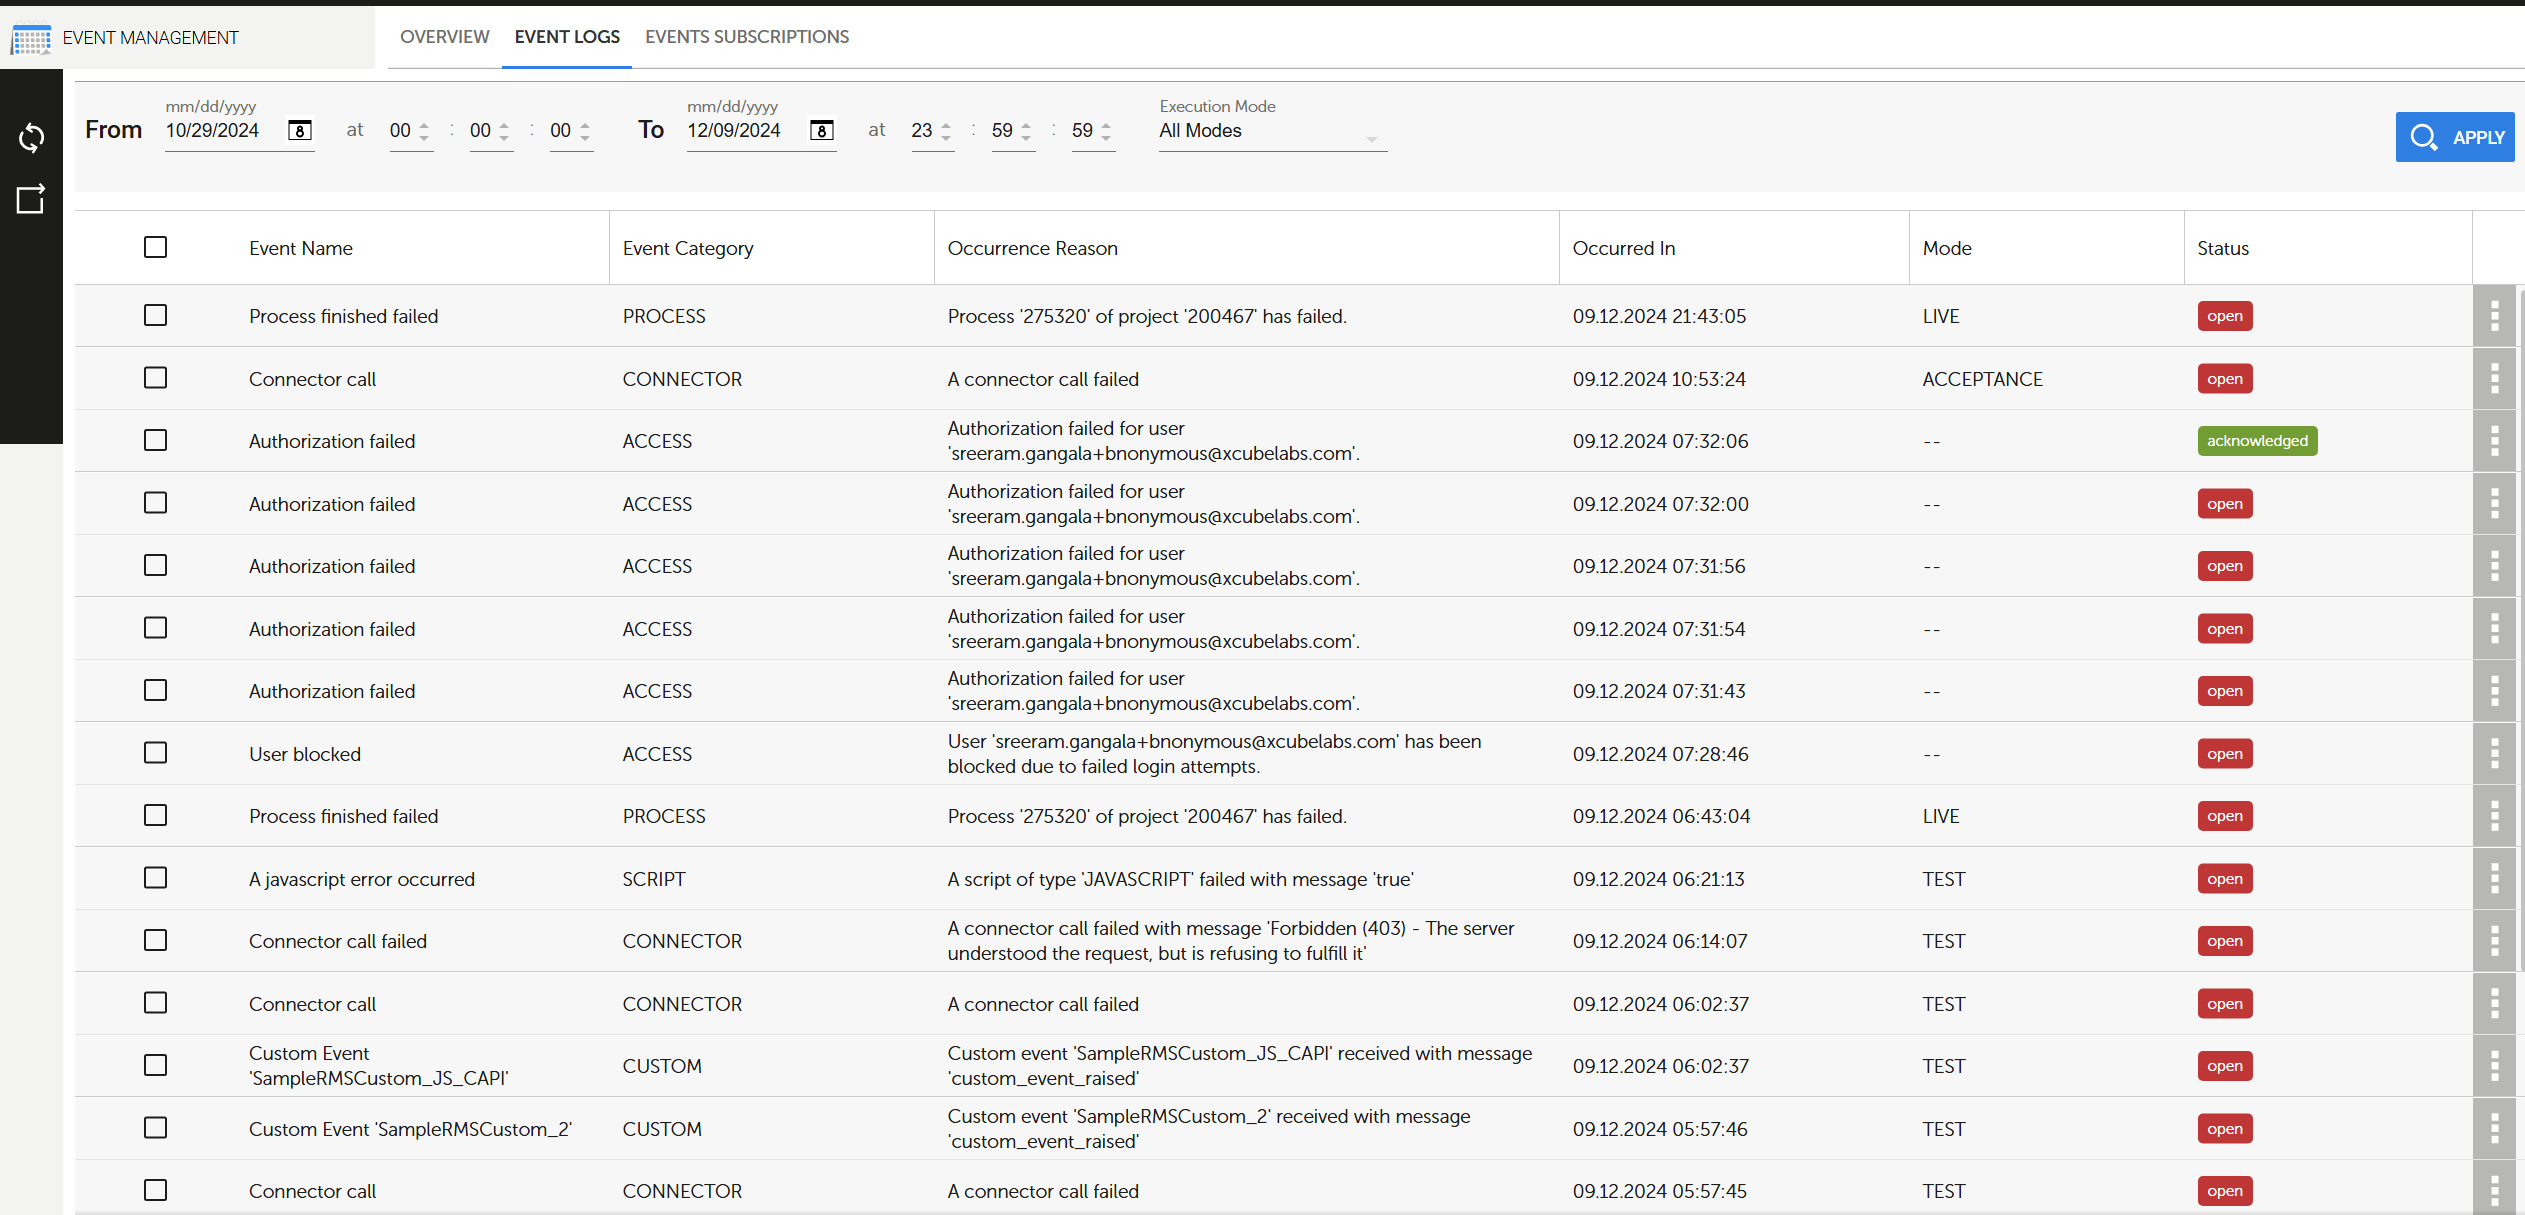2525x1215 pixels.
Task: Open actions menu for javascript error row
Action: [2495, 879]
